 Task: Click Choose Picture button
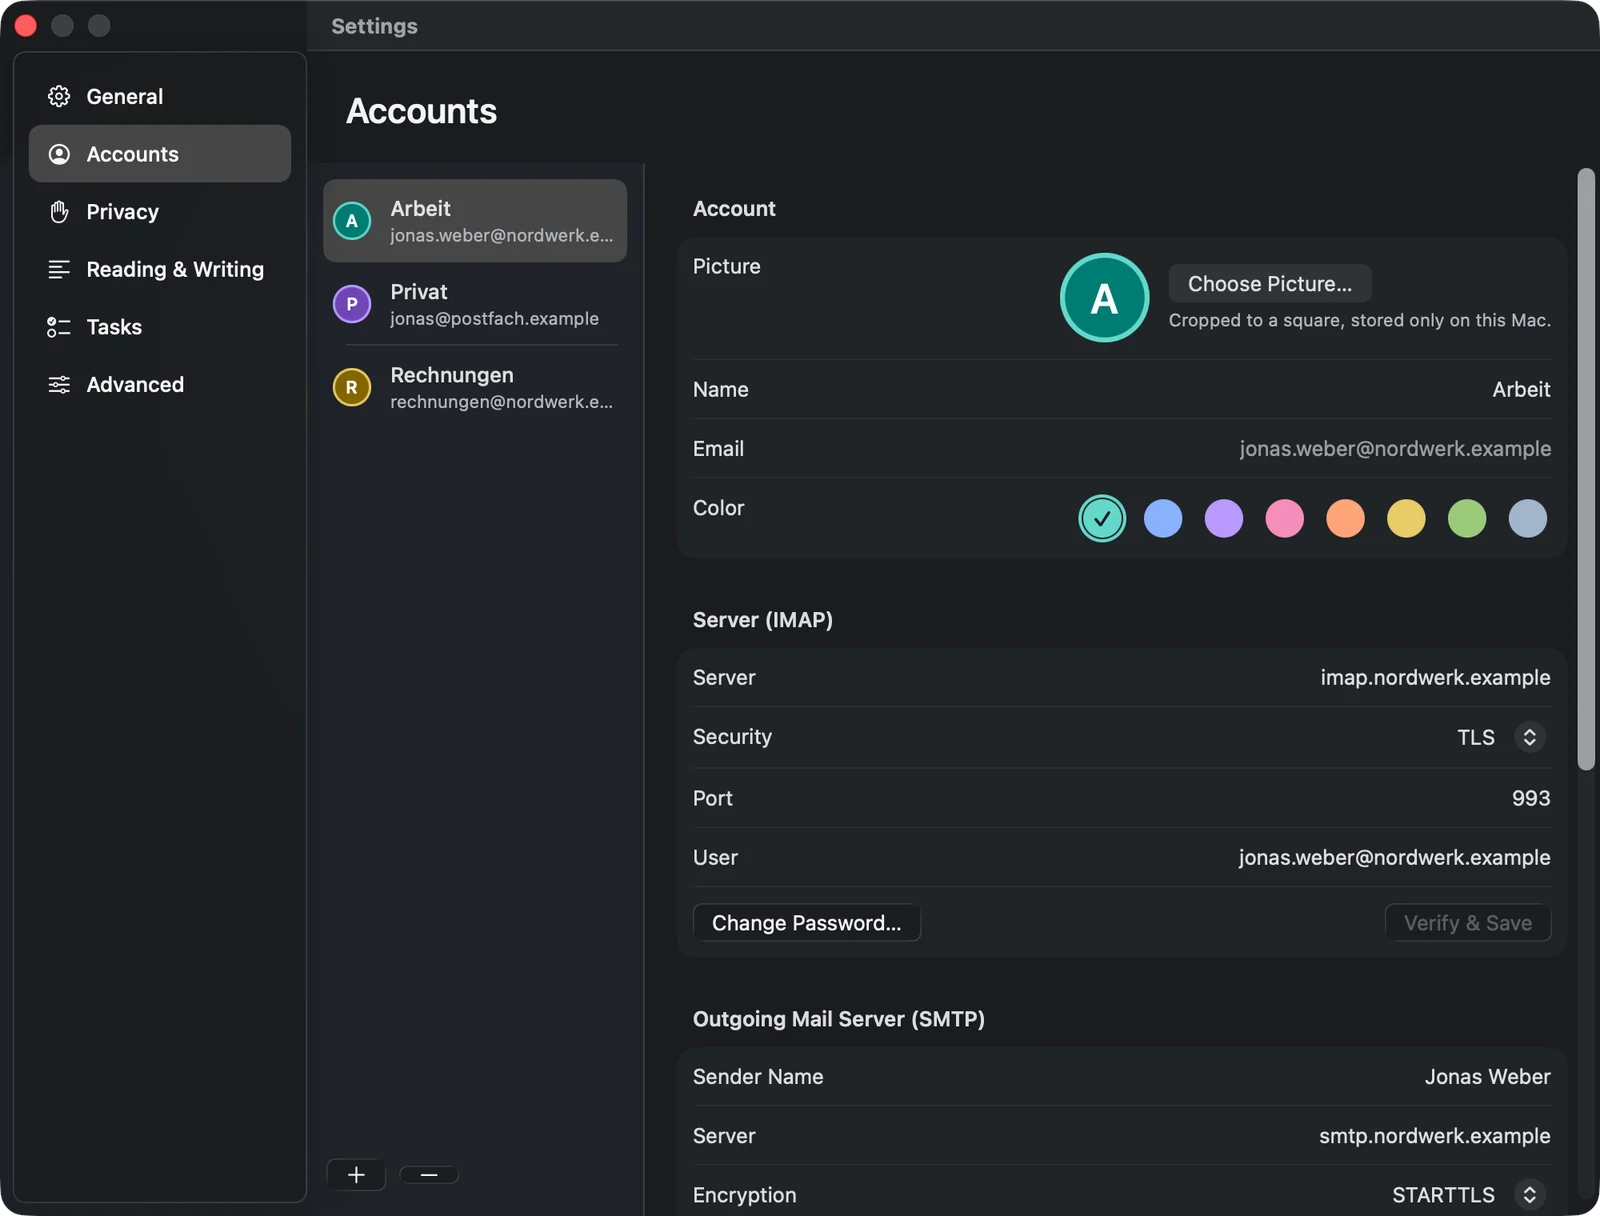(1270, 284)
